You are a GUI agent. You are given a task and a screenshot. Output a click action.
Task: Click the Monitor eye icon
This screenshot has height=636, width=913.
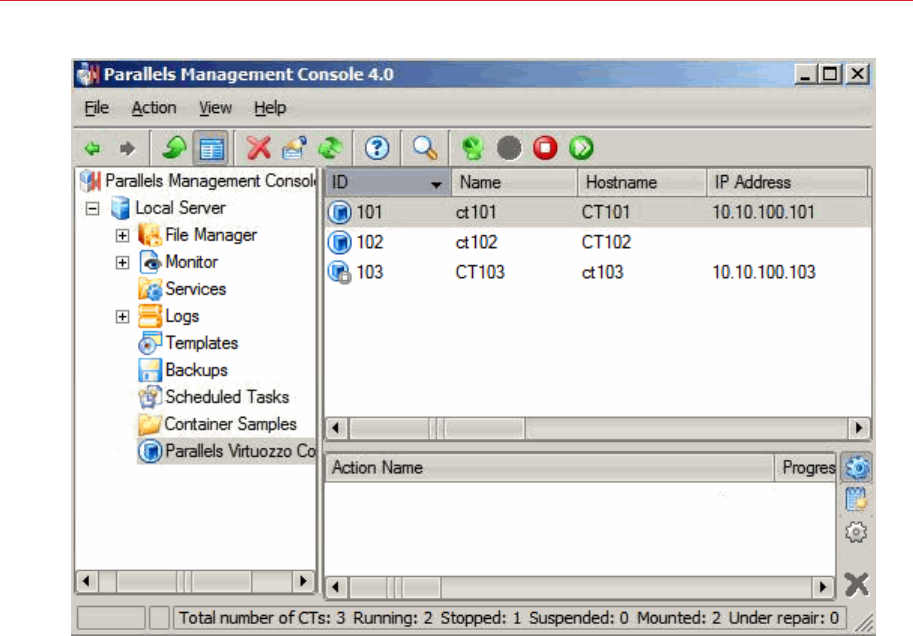(150, 262)
